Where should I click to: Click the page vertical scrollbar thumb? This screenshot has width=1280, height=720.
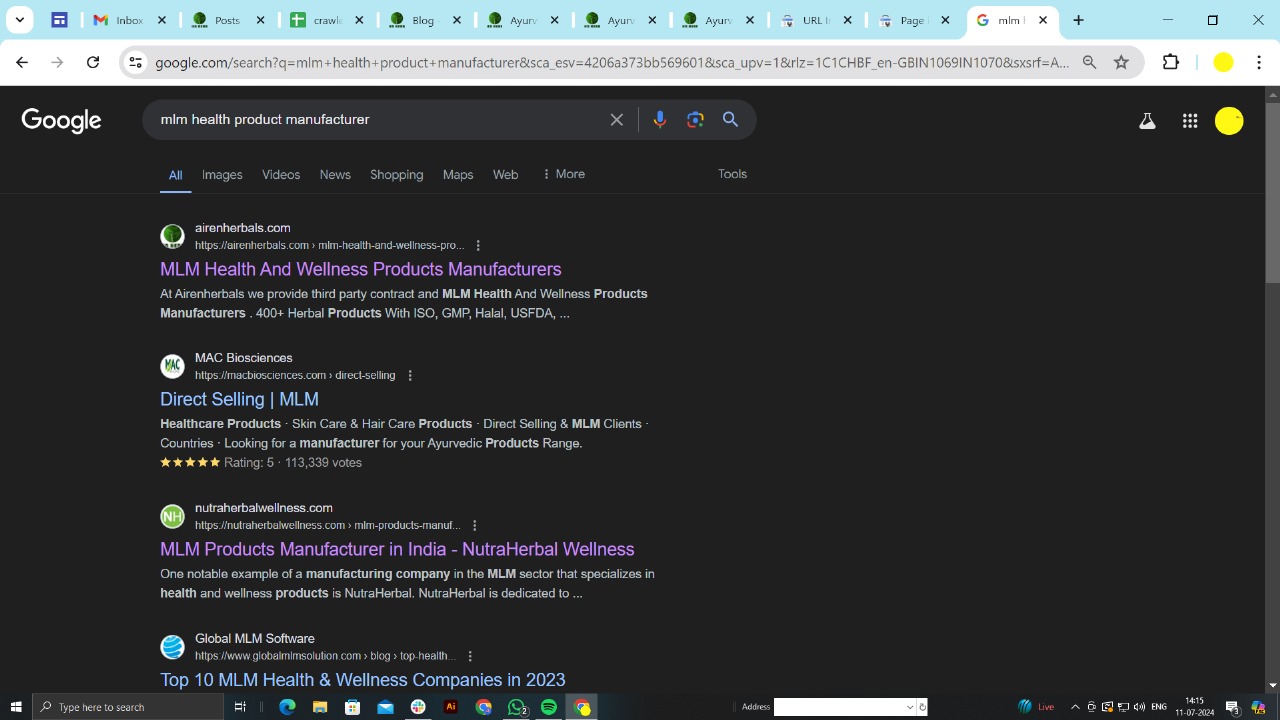coord(1272,192)
